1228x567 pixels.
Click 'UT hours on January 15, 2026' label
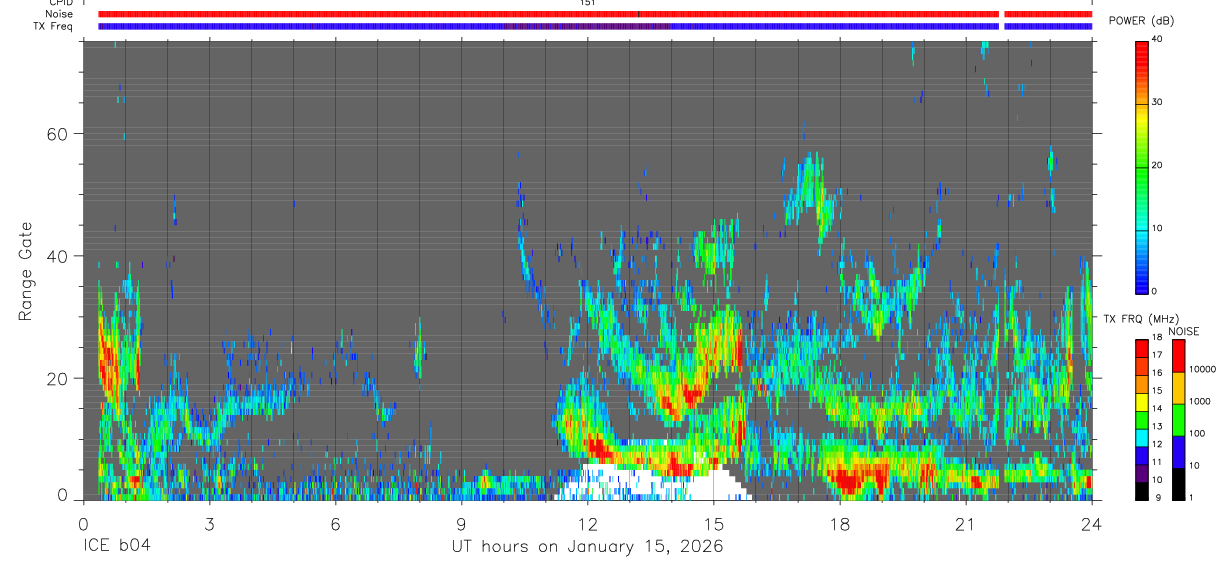(587, 548)
